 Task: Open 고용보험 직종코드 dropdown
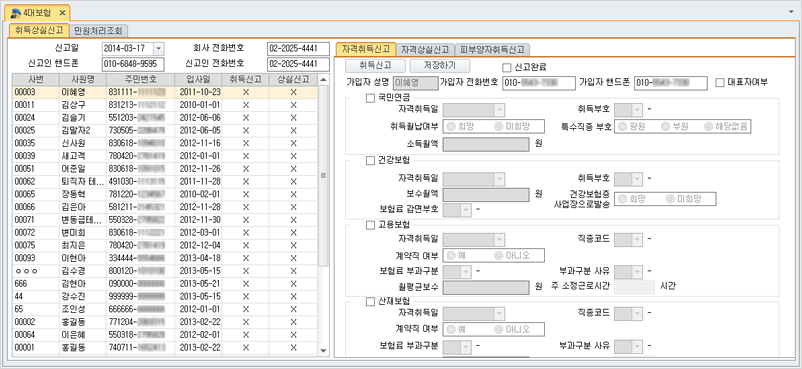(637, 239)
